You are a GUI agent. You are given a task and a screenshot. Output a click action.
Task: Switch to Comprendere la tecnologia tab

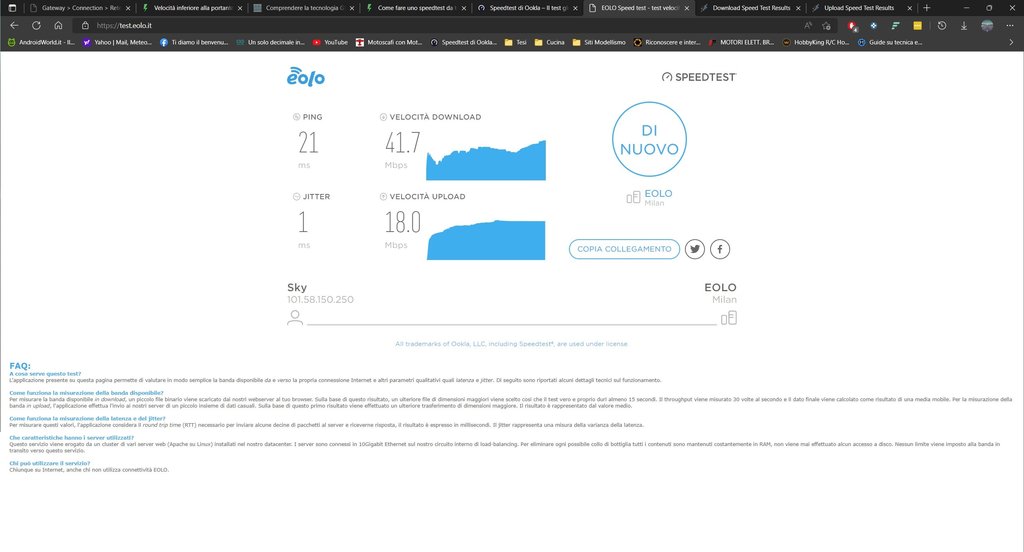[x=304, y=8]
